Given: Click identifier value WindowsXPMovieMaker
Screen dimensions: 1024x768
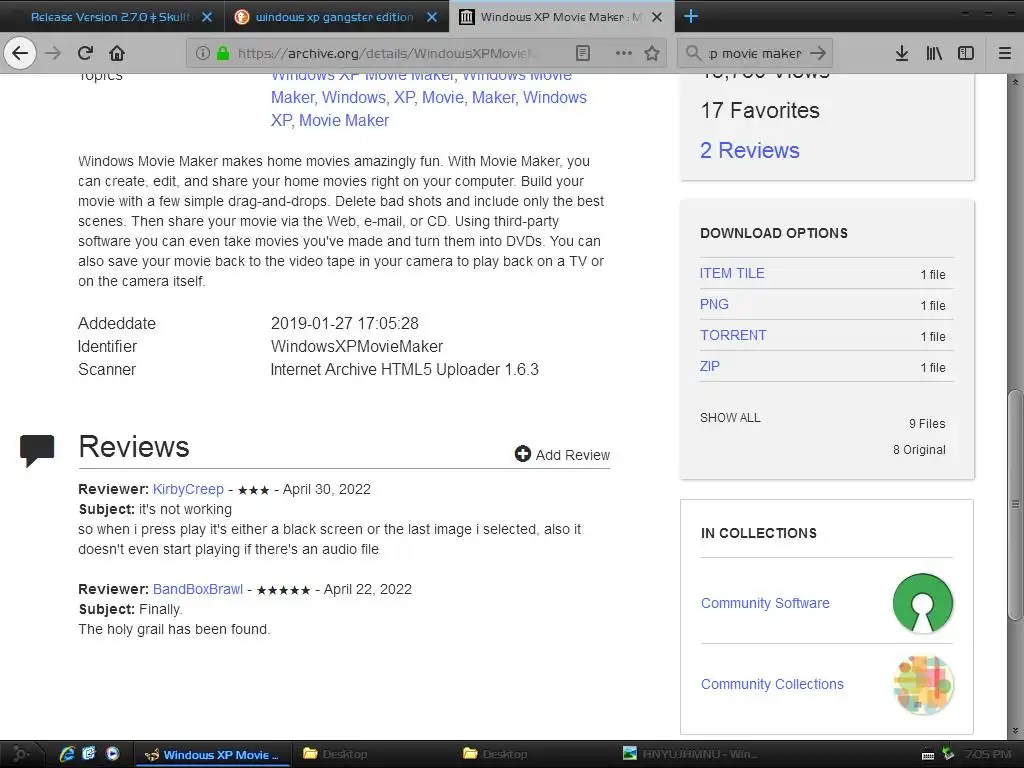Looking at the screenshot, I should [x=357, y=346].
